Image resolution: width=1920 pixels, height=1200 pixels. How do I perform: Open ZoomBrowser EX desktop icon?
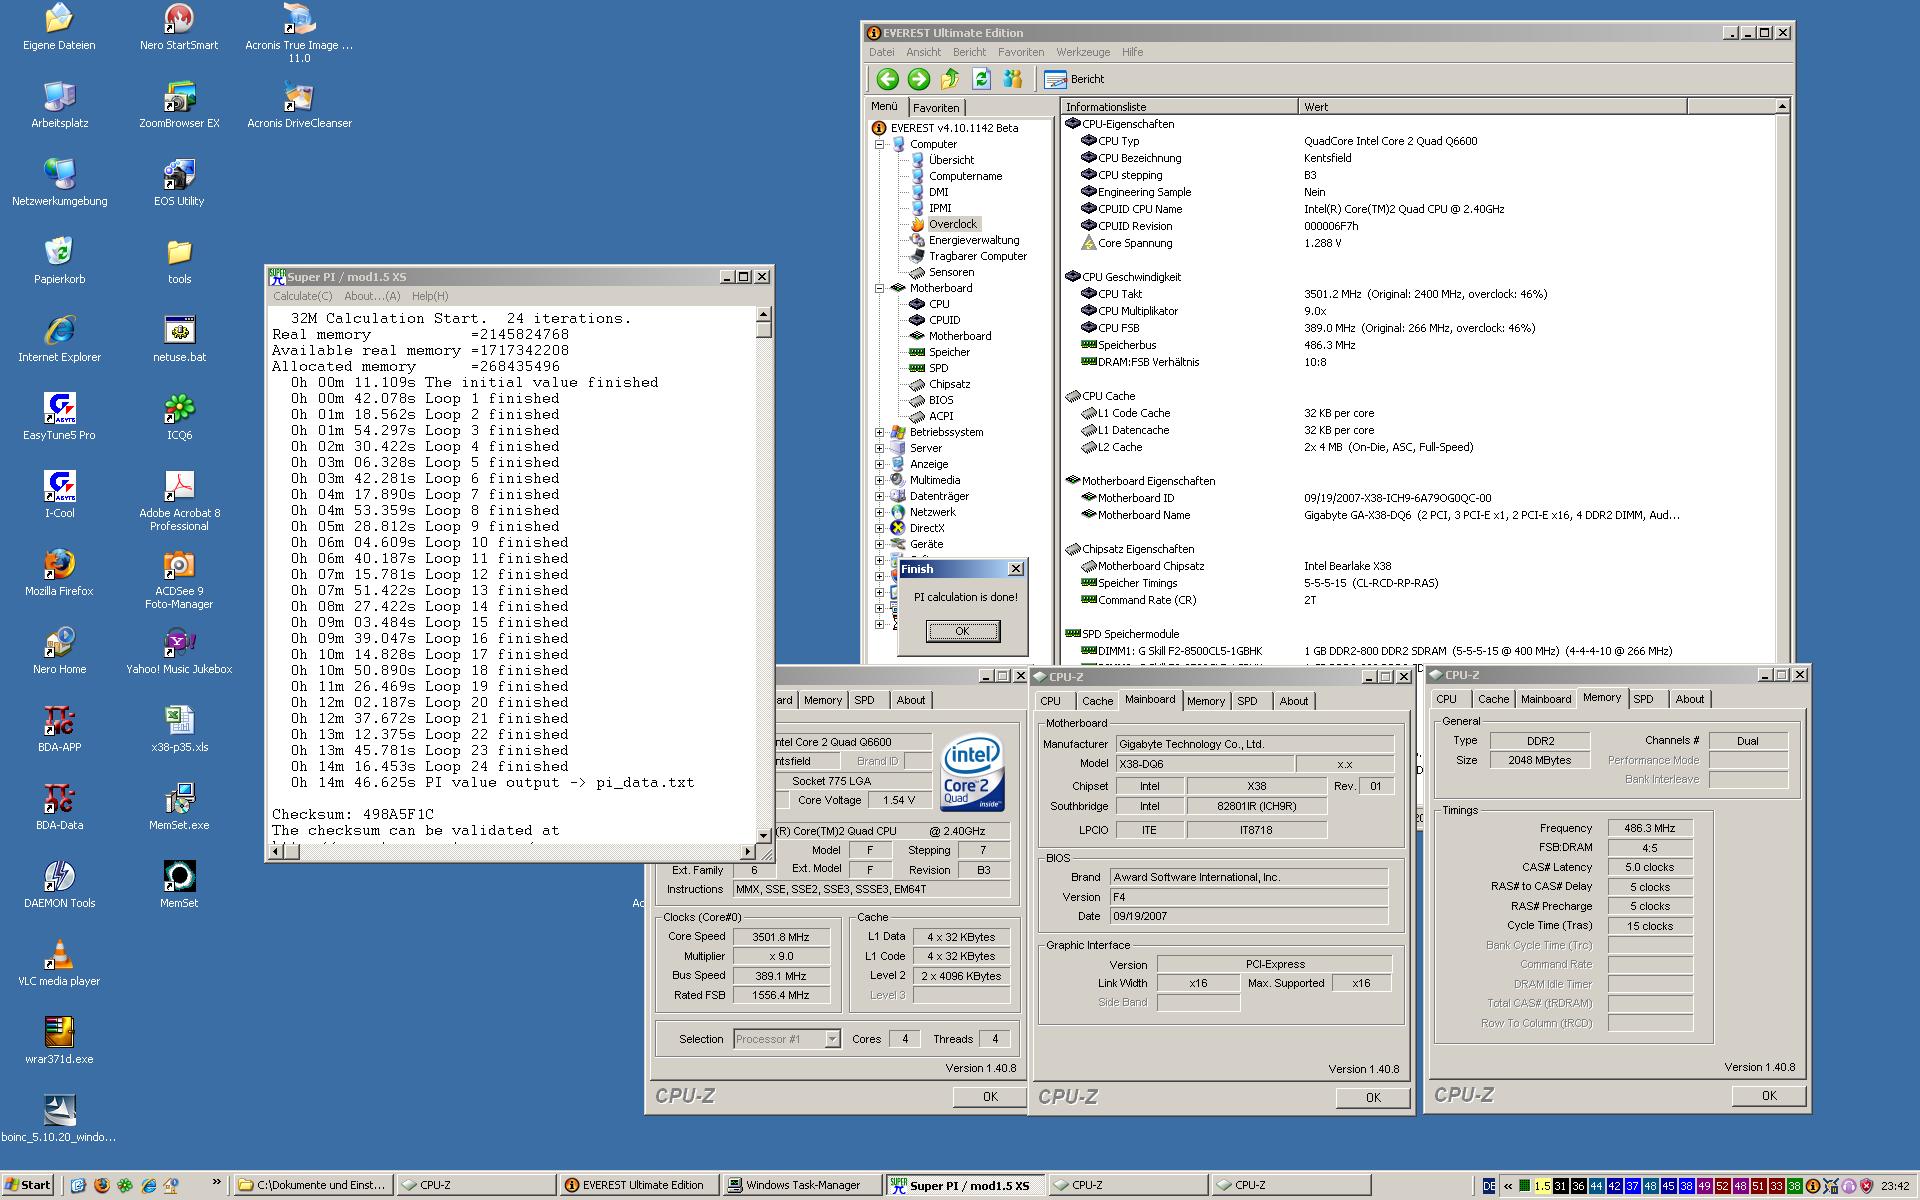[x=179, y=106]
